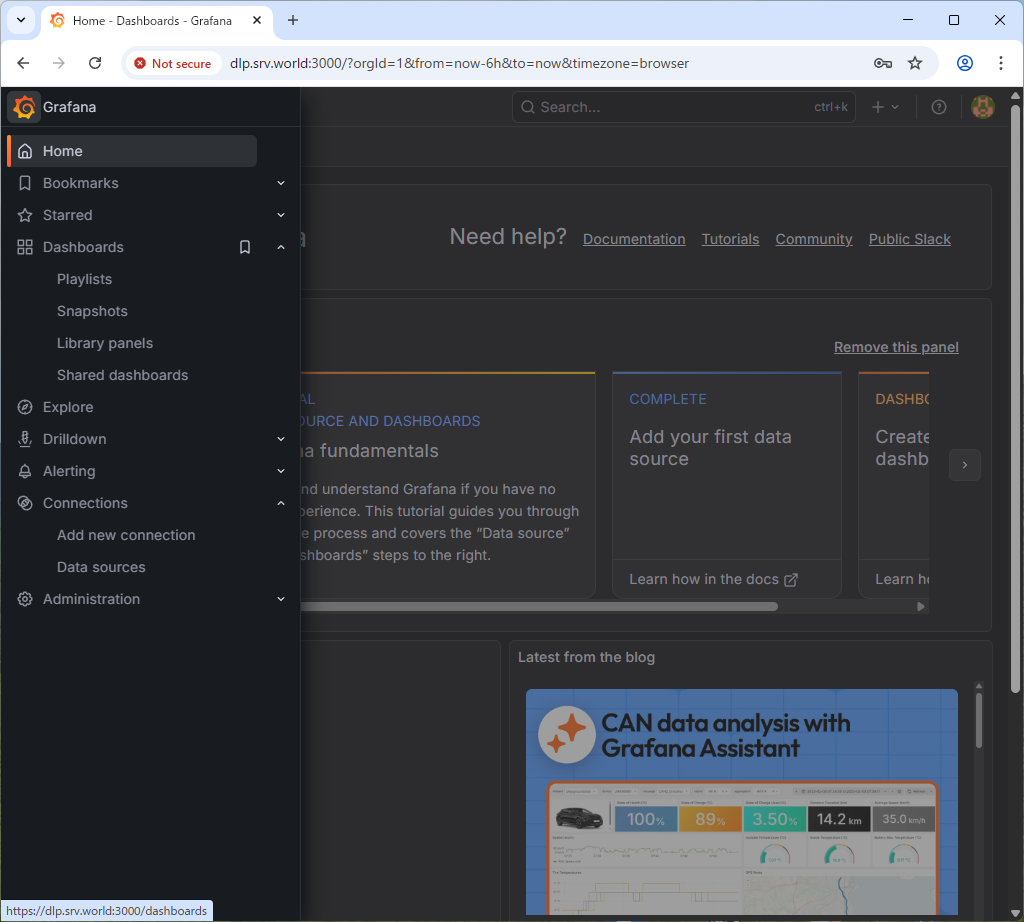The width and height of the screenshot is (1024, 922).
Task: Expand the Drilldown section chevron
Action: point(281,439)
